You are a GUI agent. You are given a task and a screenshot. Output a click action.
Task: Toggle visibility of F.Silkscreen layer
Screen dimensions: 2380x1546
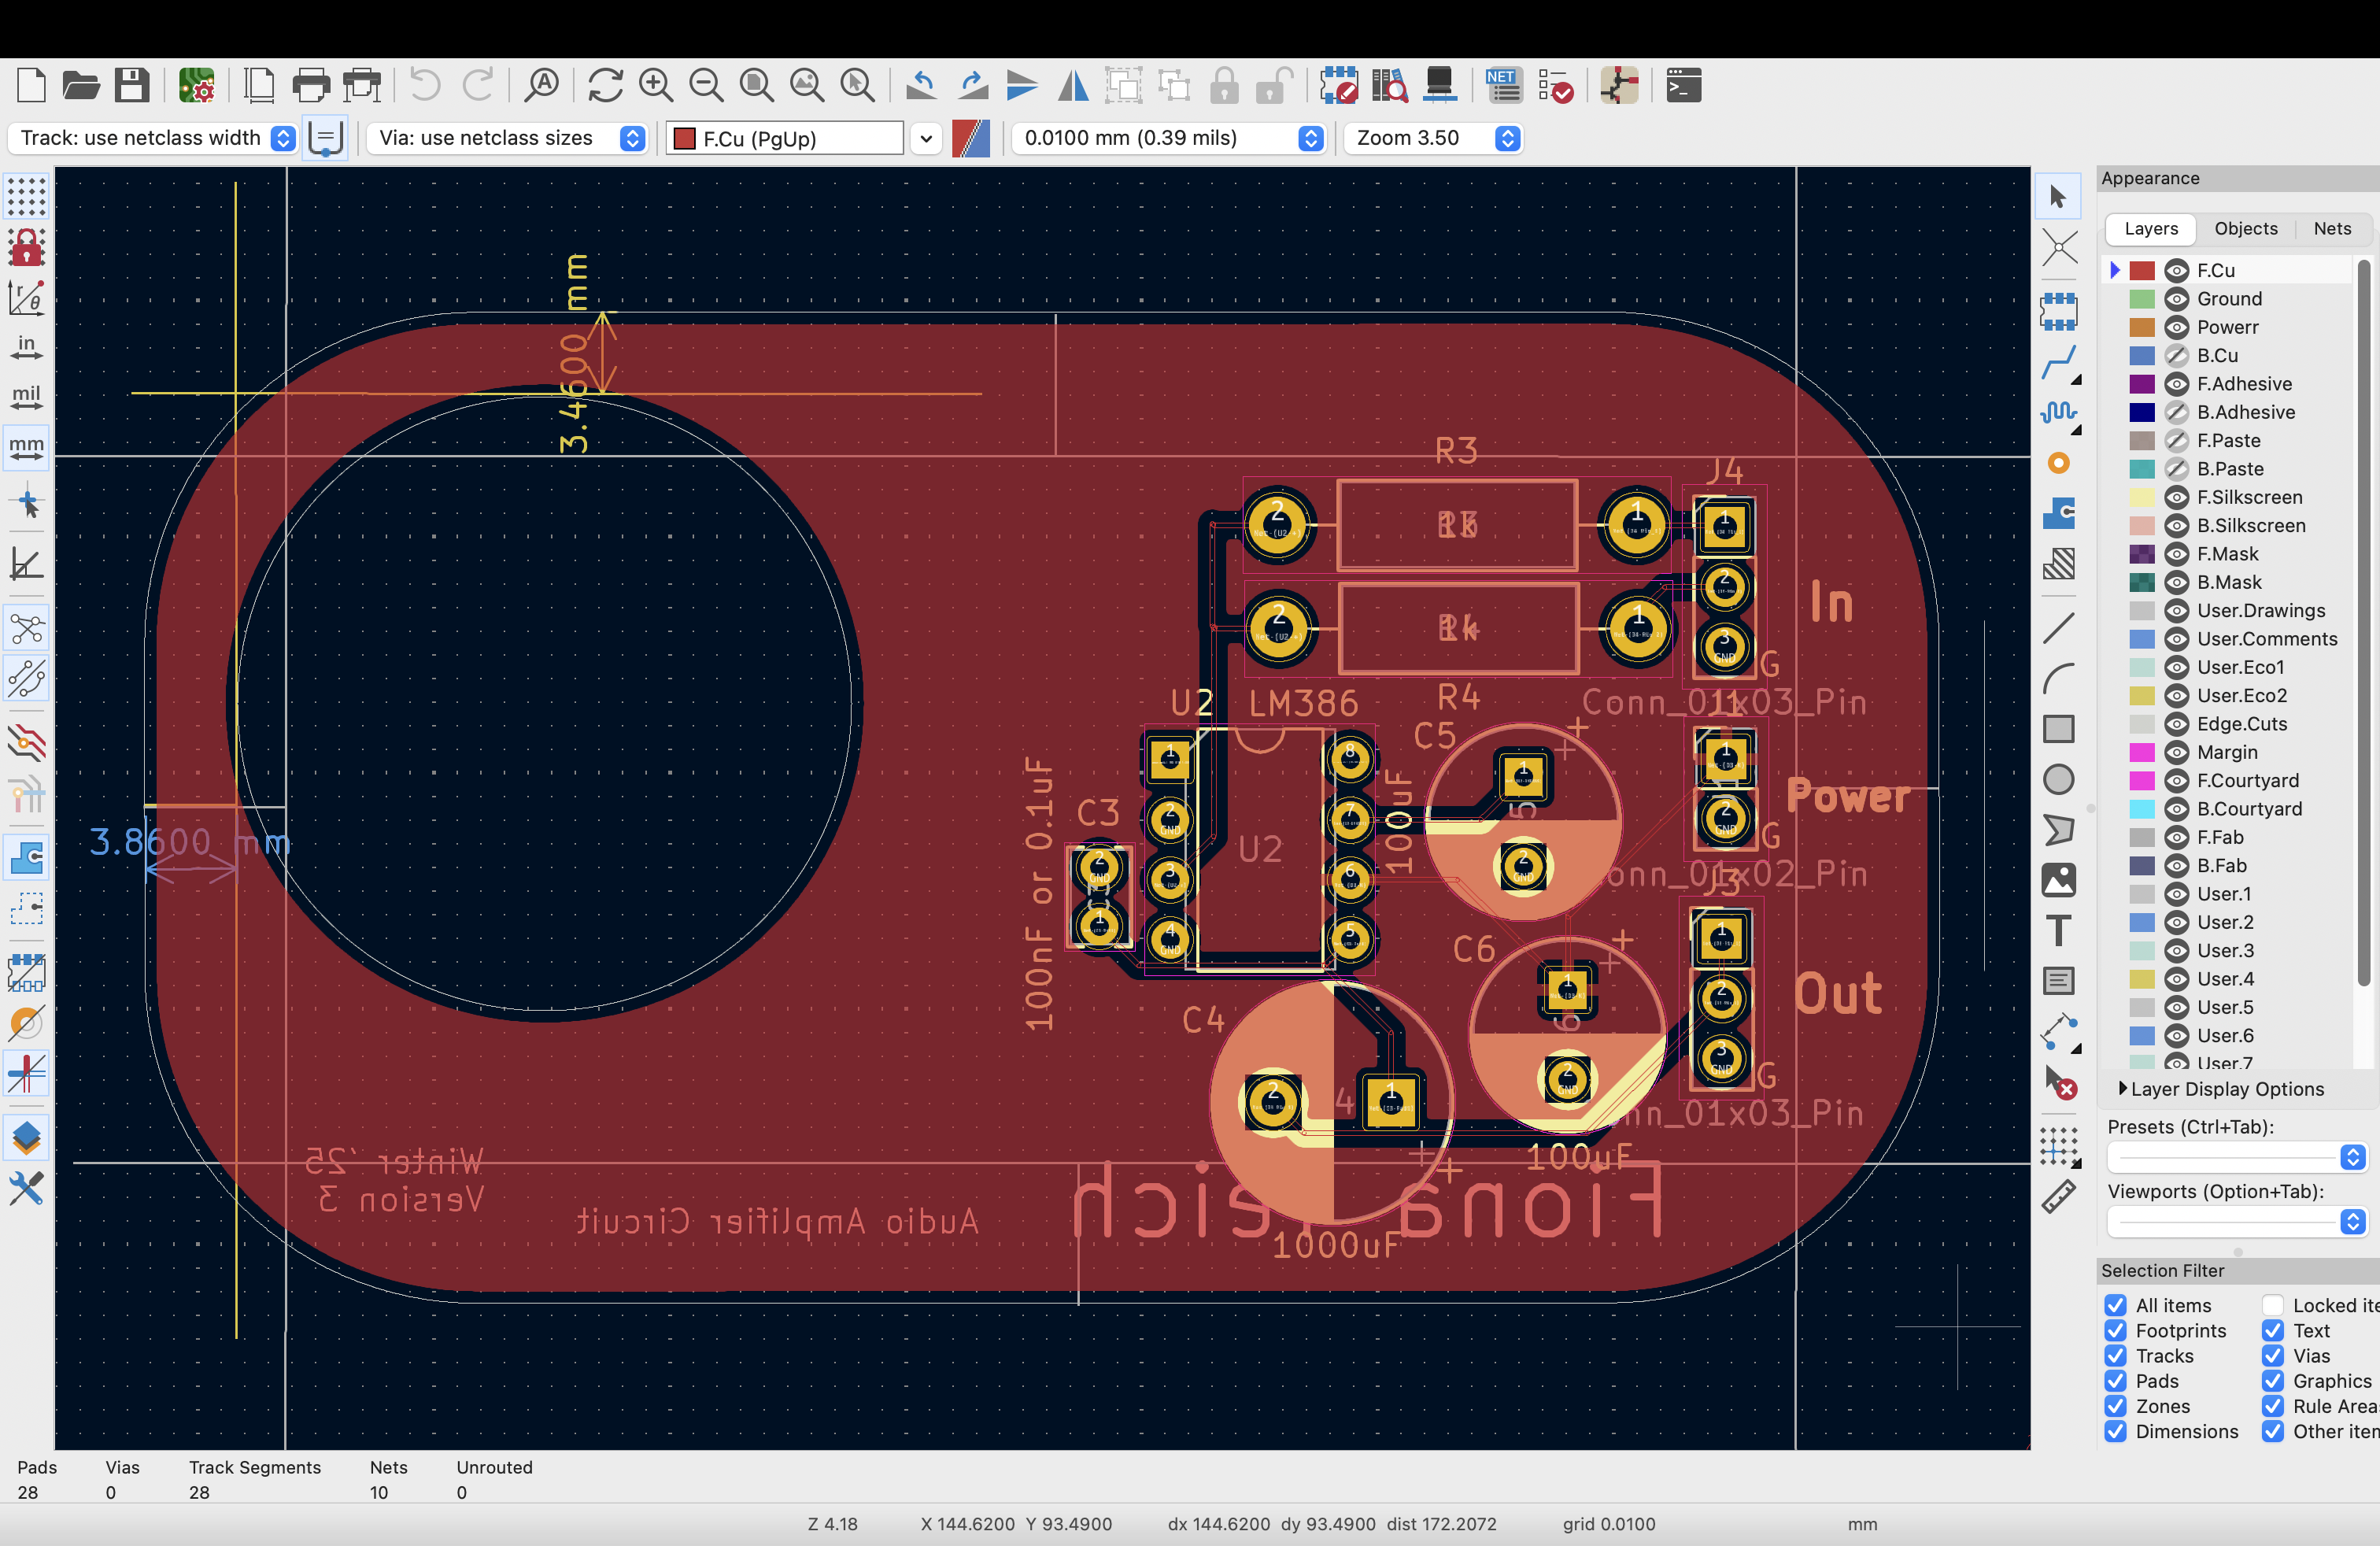(2176, 497)
